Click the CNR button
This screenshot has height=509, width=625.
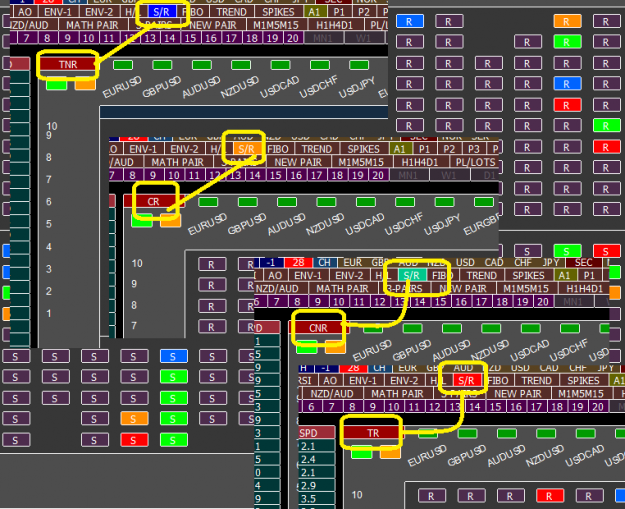[x=318, y=328]
